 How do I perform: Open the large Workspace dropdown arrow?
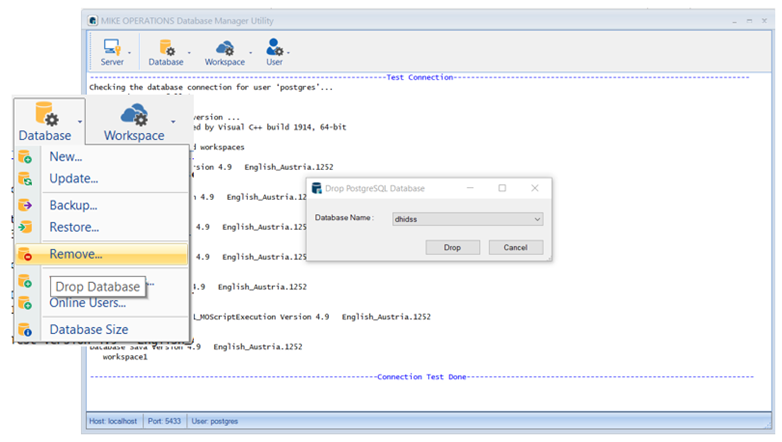(173, 121)
